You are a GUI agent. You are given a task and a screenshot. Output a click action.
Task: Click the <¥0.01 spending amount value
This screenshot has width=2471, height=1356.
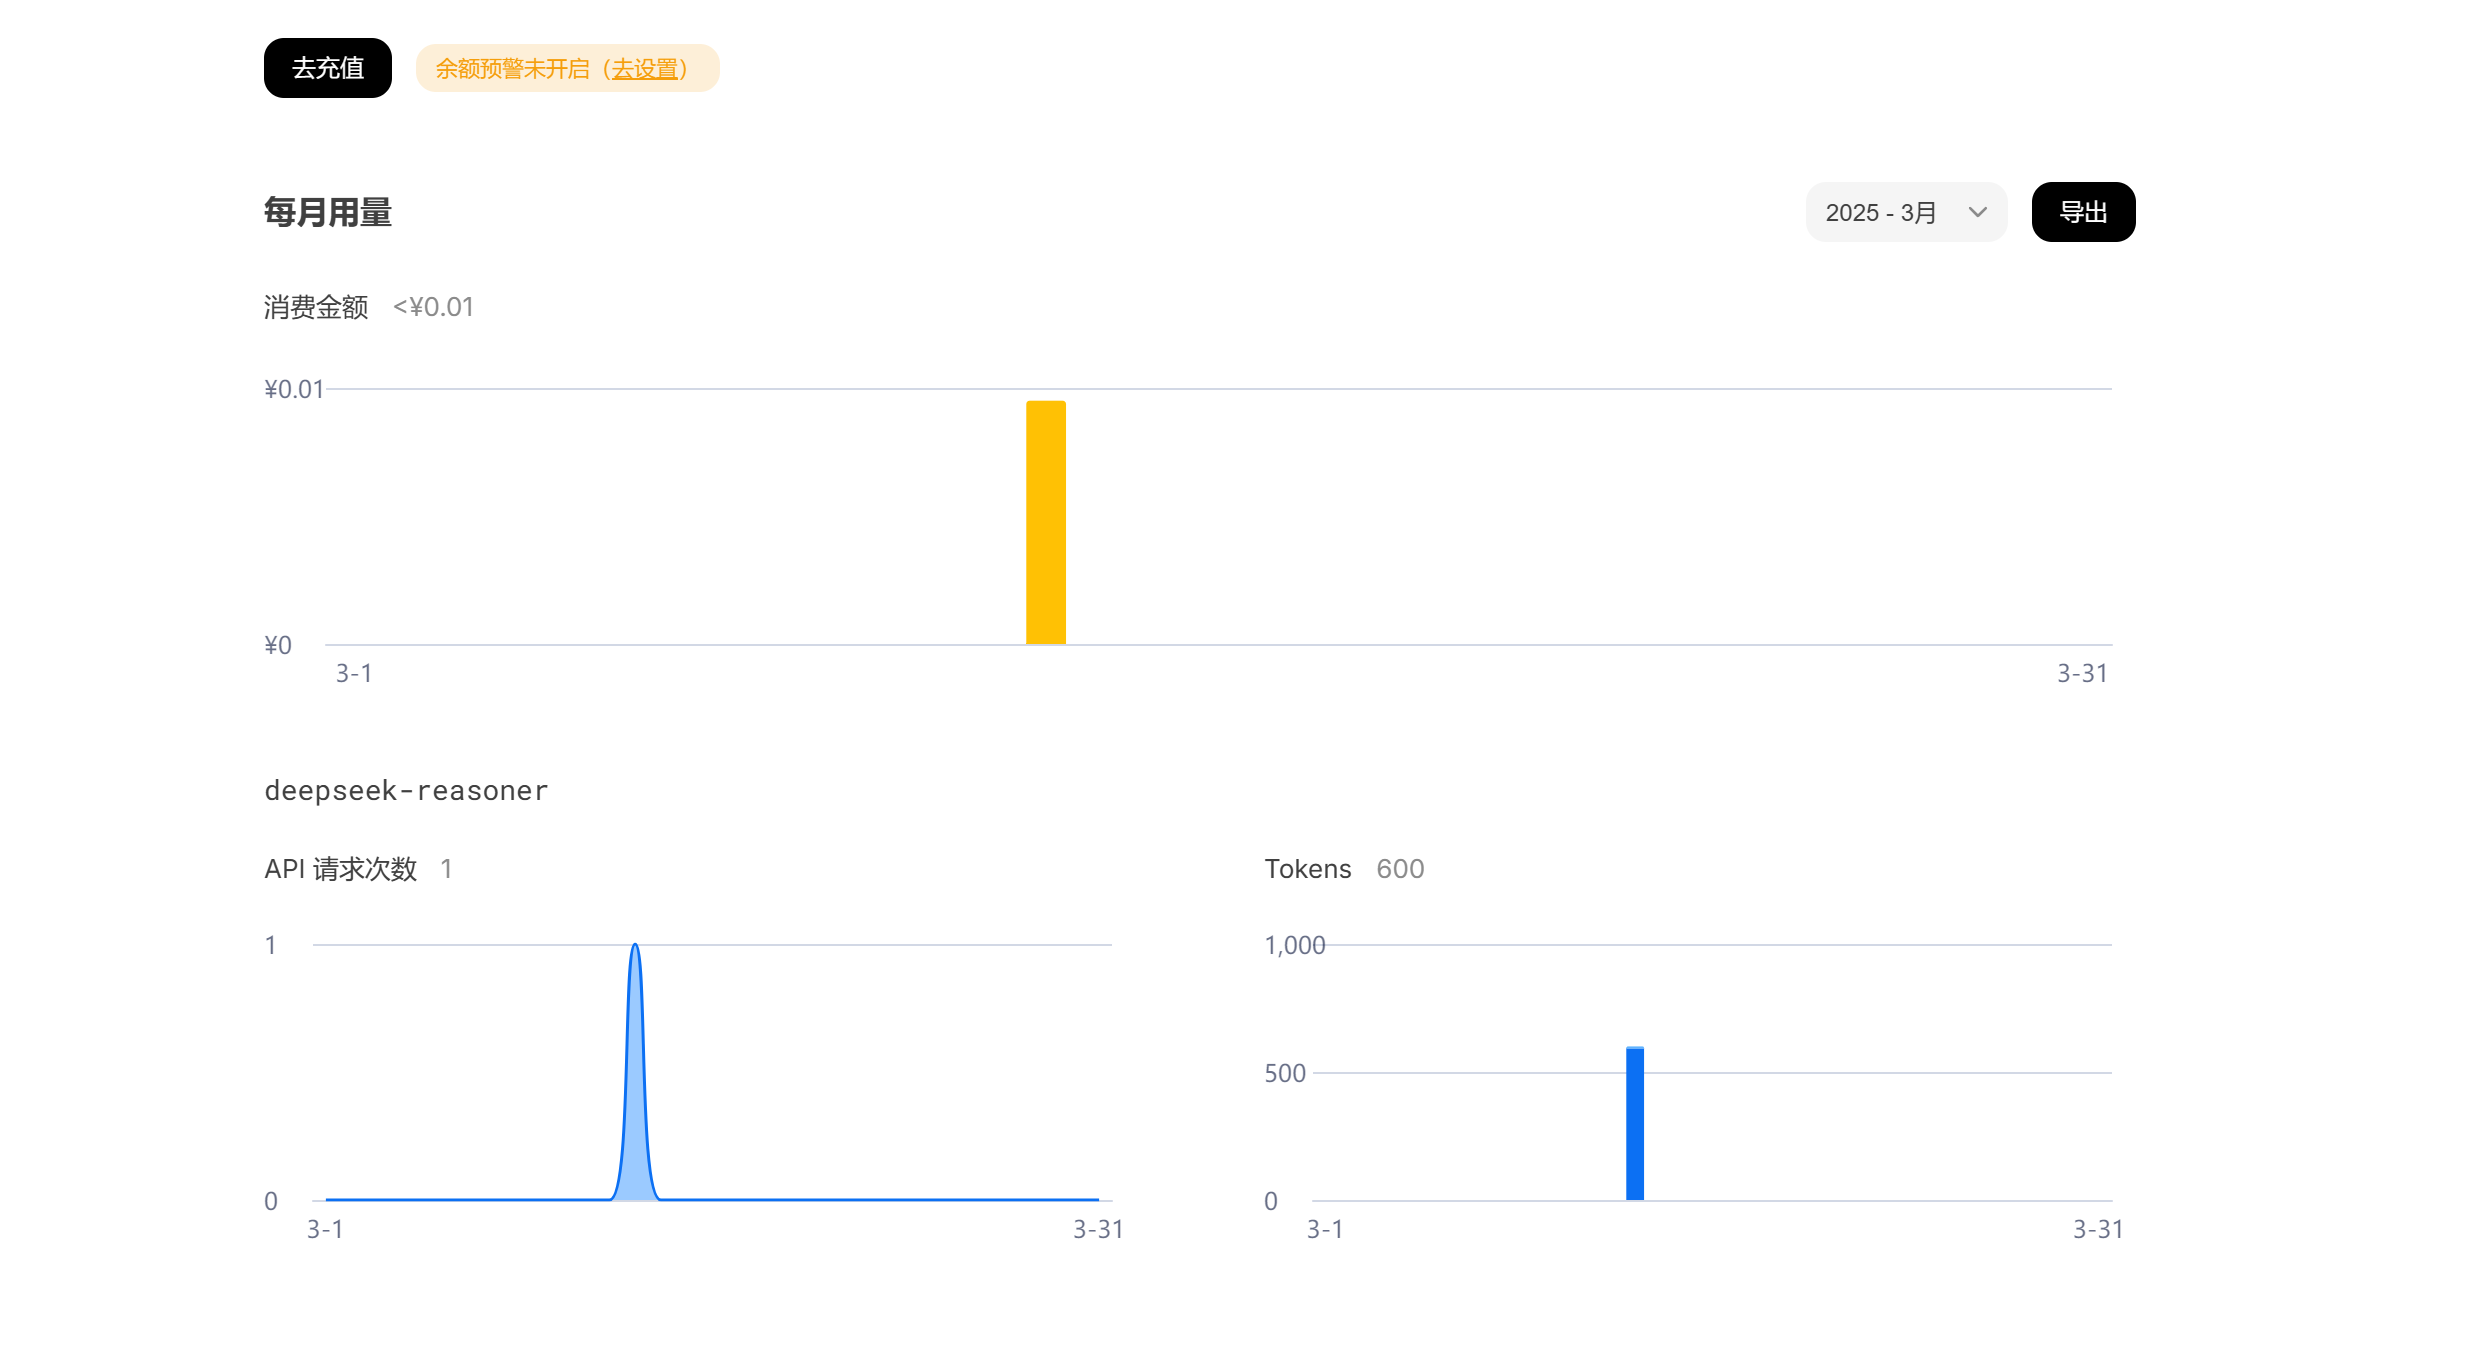(x=433, y=307)
